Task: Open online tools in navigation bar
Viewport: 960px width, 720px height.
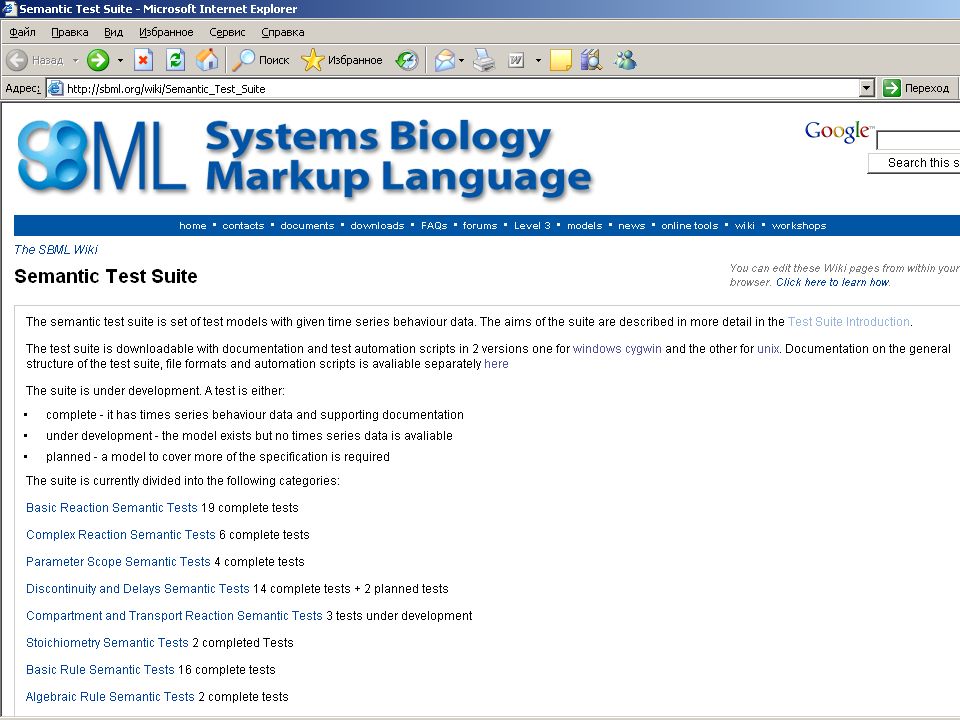Action: (x=689, y=226)
